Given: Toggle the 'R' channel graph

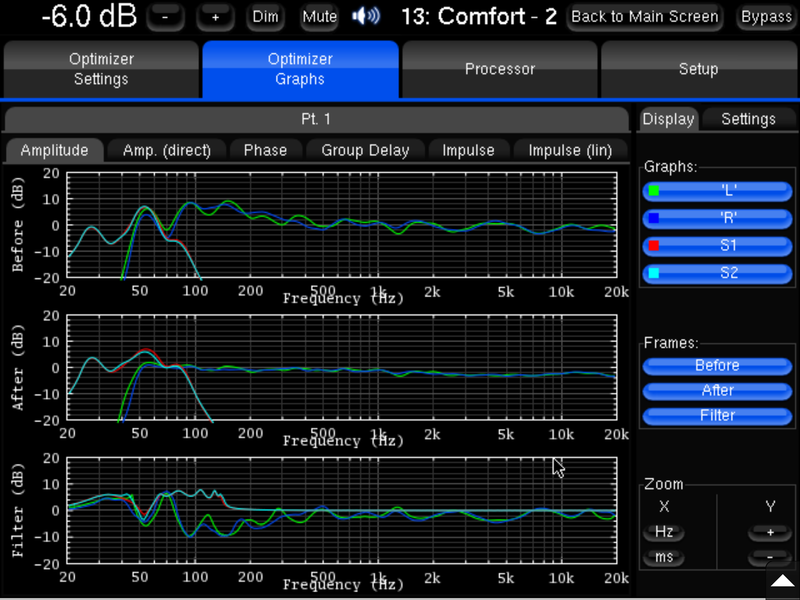Looking at the screenshot, I should pyautogui.click(x=717, y=218).
